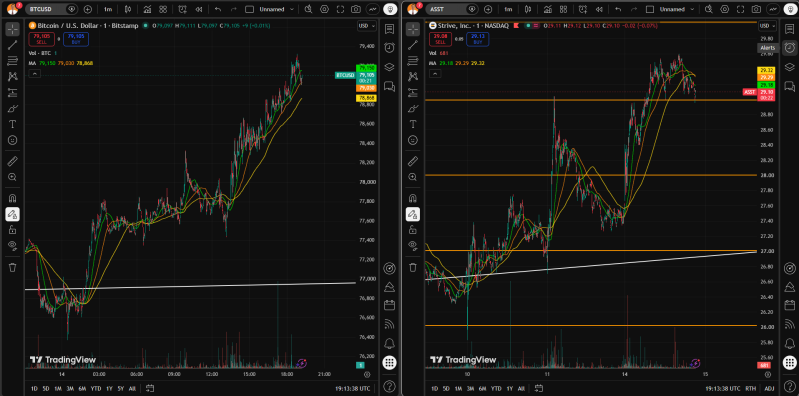Screen dimensions: 799x396
Task: Toggle hide all drawings eye in ASST chart
Action: point(413,245)
